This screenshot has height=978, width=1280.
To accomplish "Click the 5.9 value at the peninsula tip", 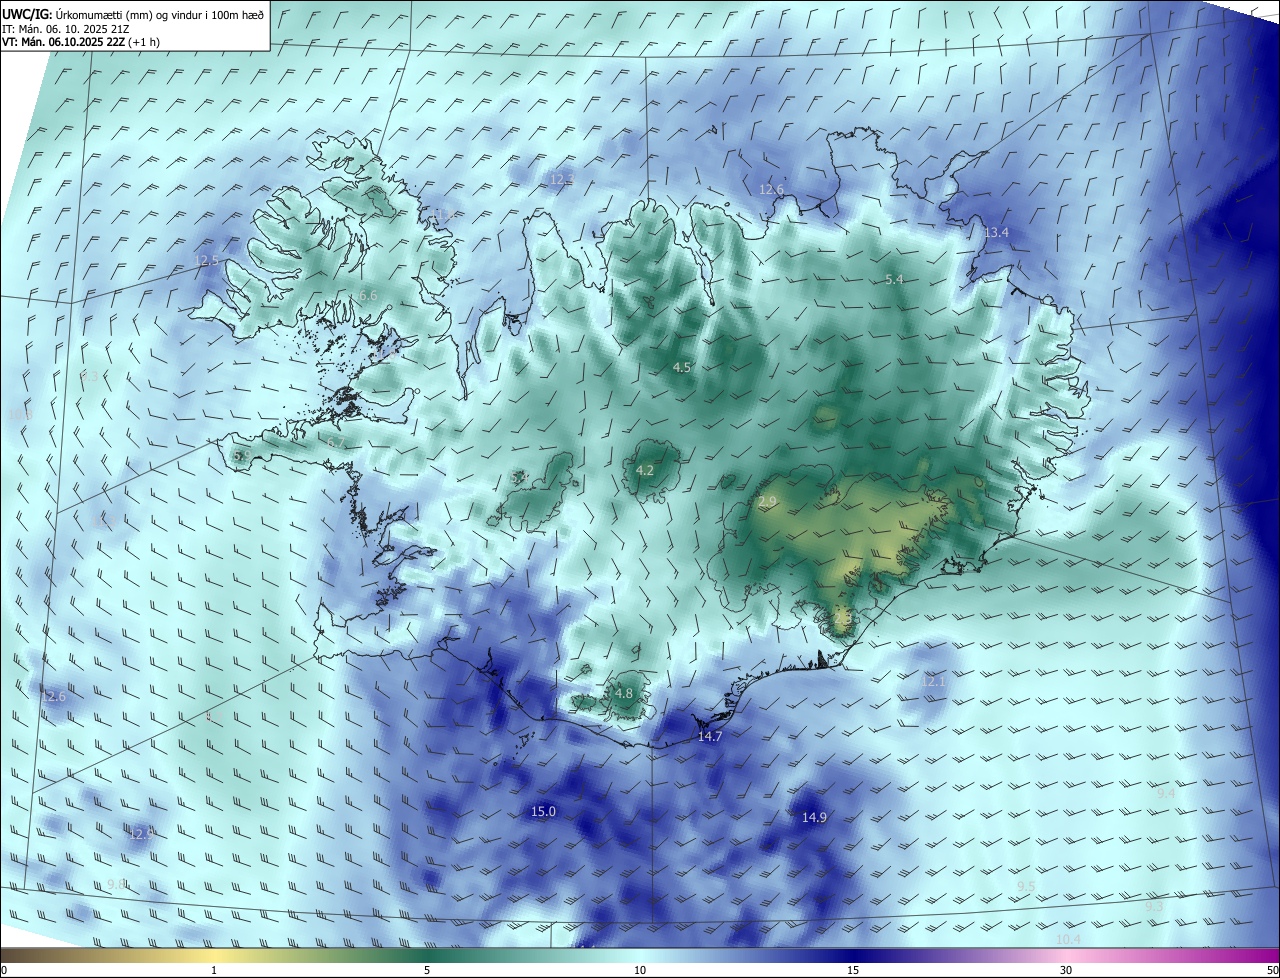I will click(241, 456).
